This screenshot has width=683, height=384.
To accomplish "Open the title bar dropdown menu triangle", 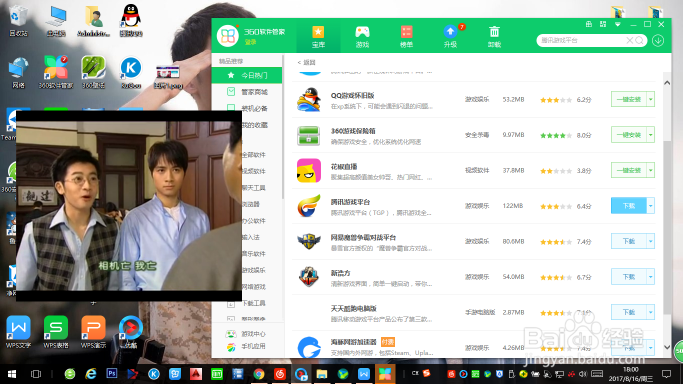I will point(618,24).
